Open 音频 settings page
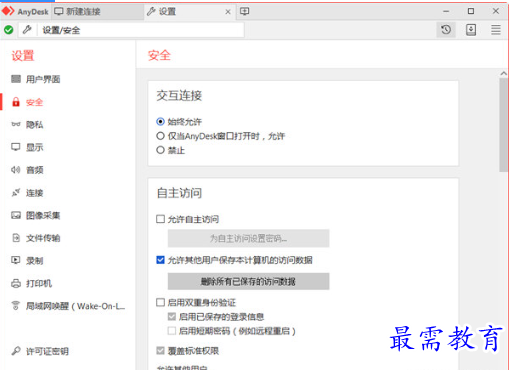The height and width of the screenshot is (370, 511). [35, 170]
